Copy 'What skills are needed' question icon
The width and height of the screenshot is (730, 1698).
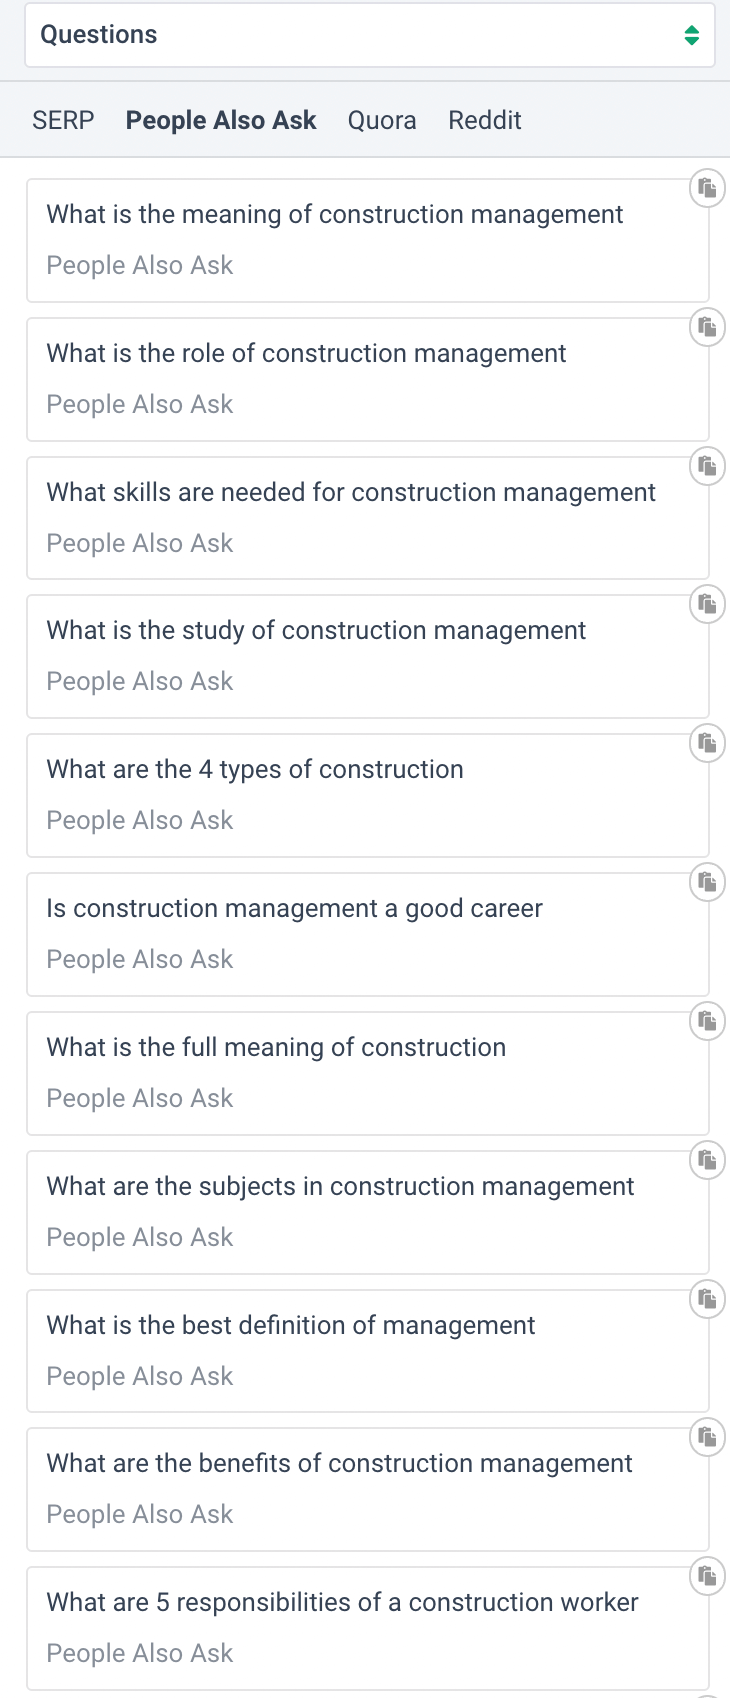click(708, 466)
